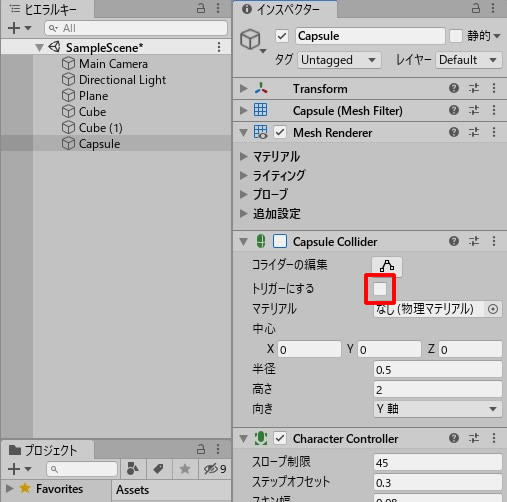This screenshot has height=502, width=507.
Task: Click the physics material object picker circle
Action: 493,309
